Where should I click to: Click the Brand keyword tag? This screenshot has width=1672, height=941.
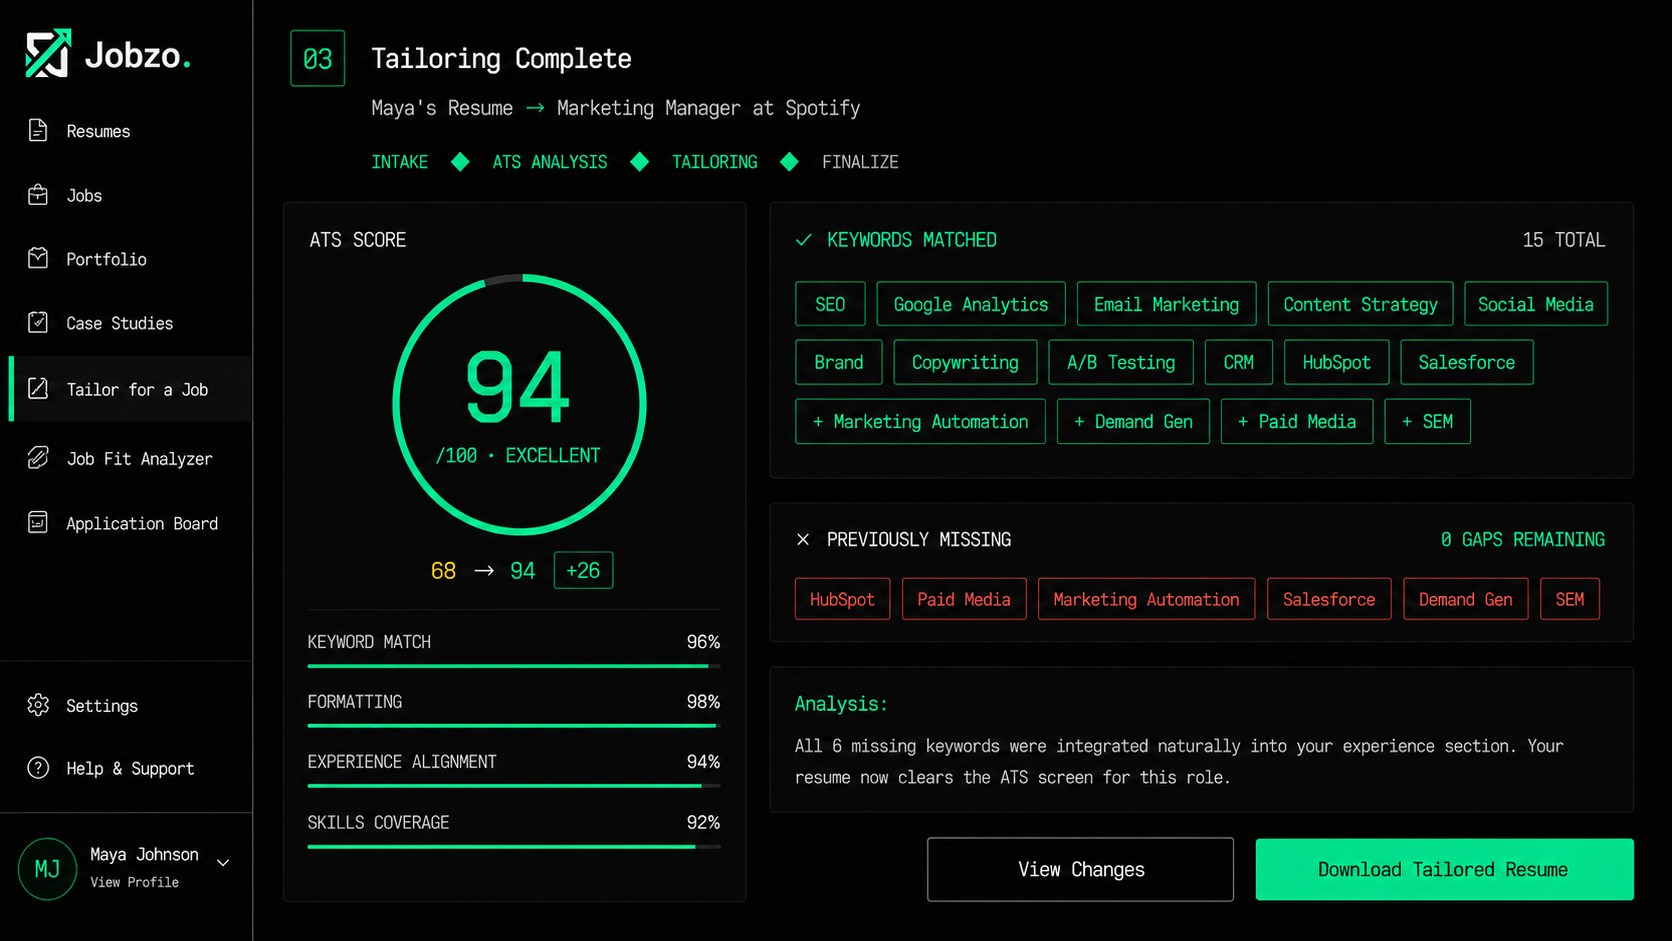(x=839, y=362)
